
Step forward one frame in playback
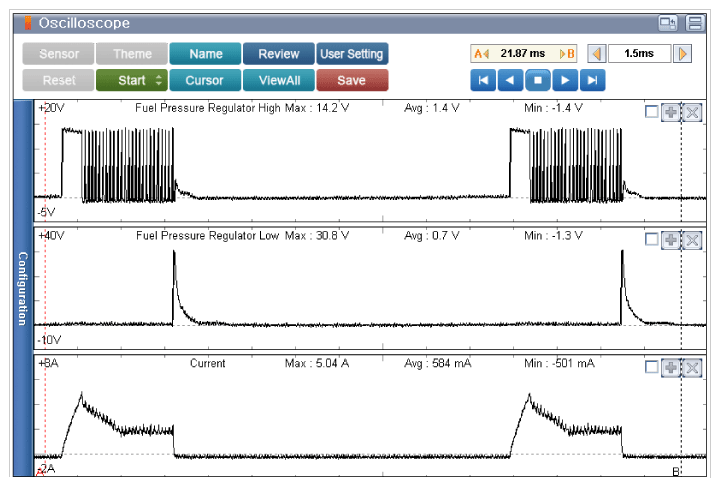coord(565,80)
